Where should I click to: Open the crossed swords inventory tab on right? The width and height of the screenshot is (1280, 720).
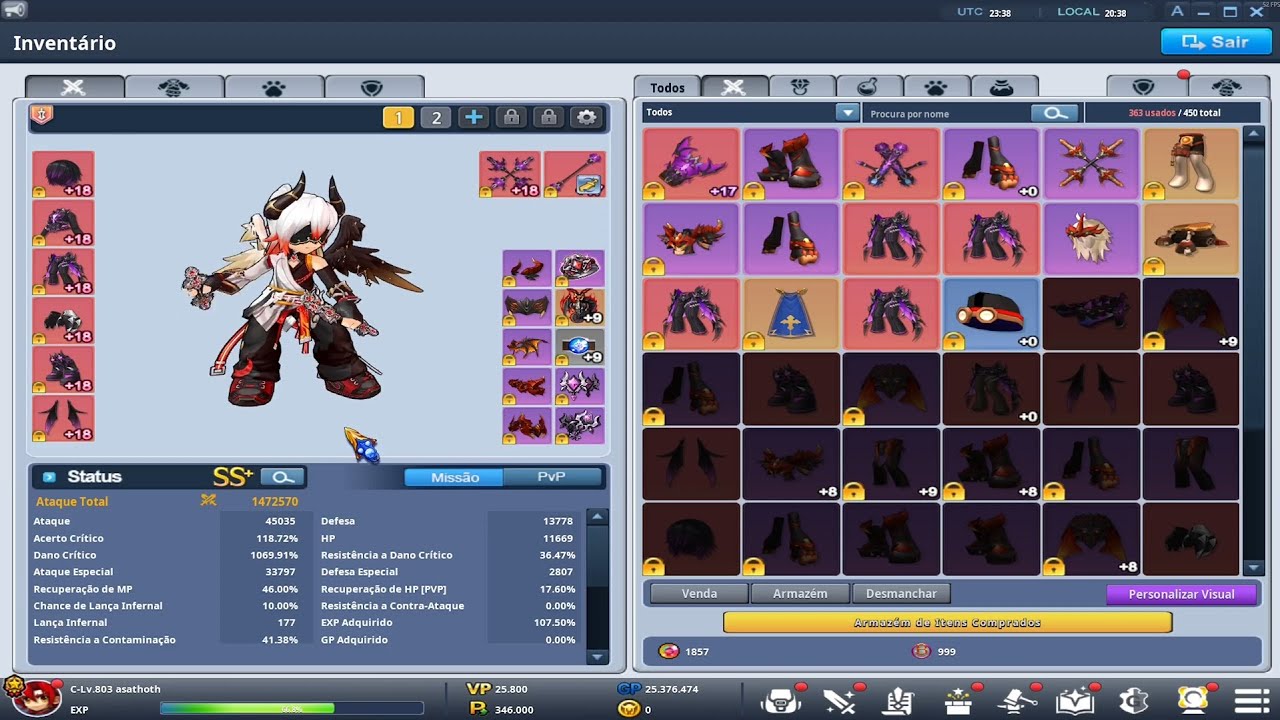pyautogui.click(x=734, y=87)
